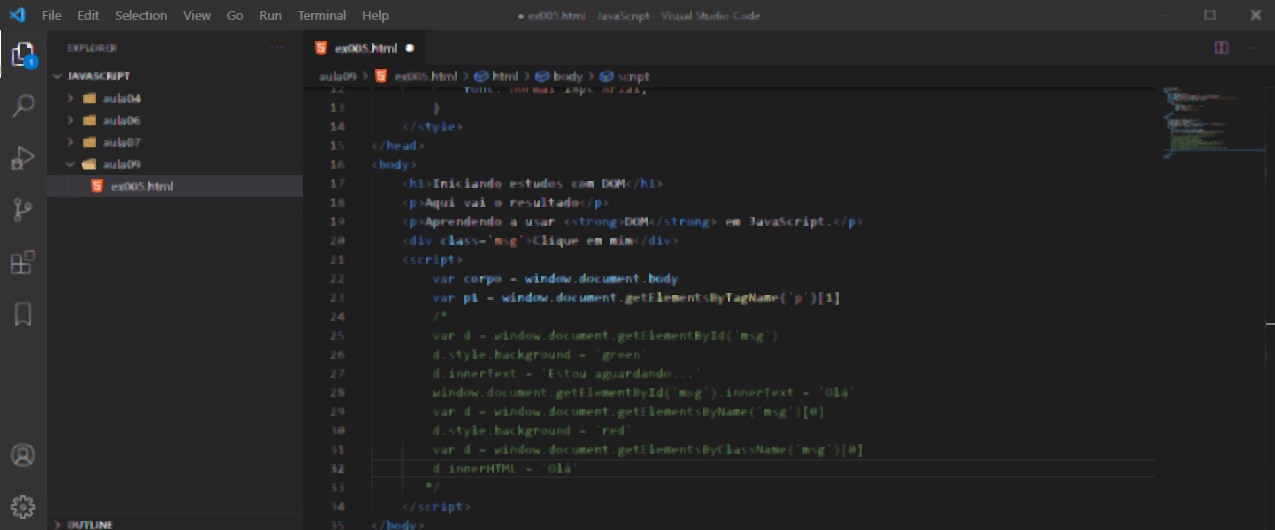Select the ex005.html editor tab
Image resolution: width=1275 pixels, height=530 pixels.
pyautogui.click(x=365, y=48)
